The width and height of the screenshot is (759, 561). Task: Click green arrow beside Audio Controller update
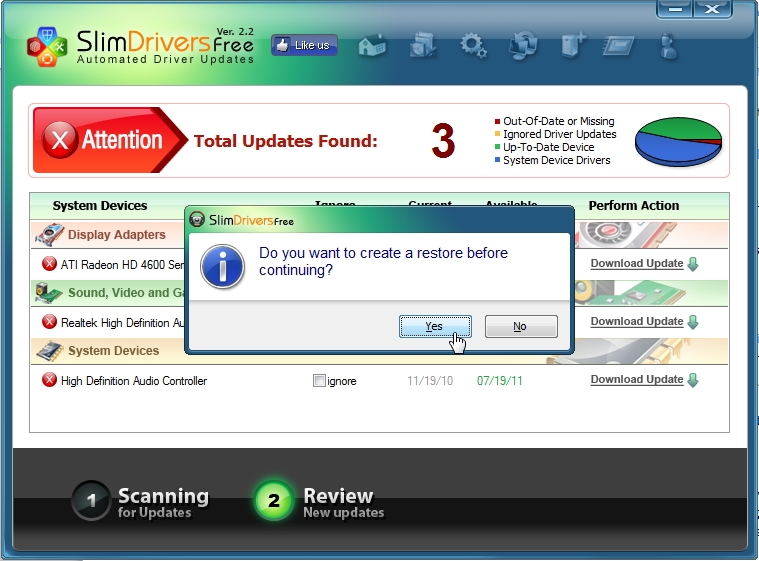pos(693,380)
